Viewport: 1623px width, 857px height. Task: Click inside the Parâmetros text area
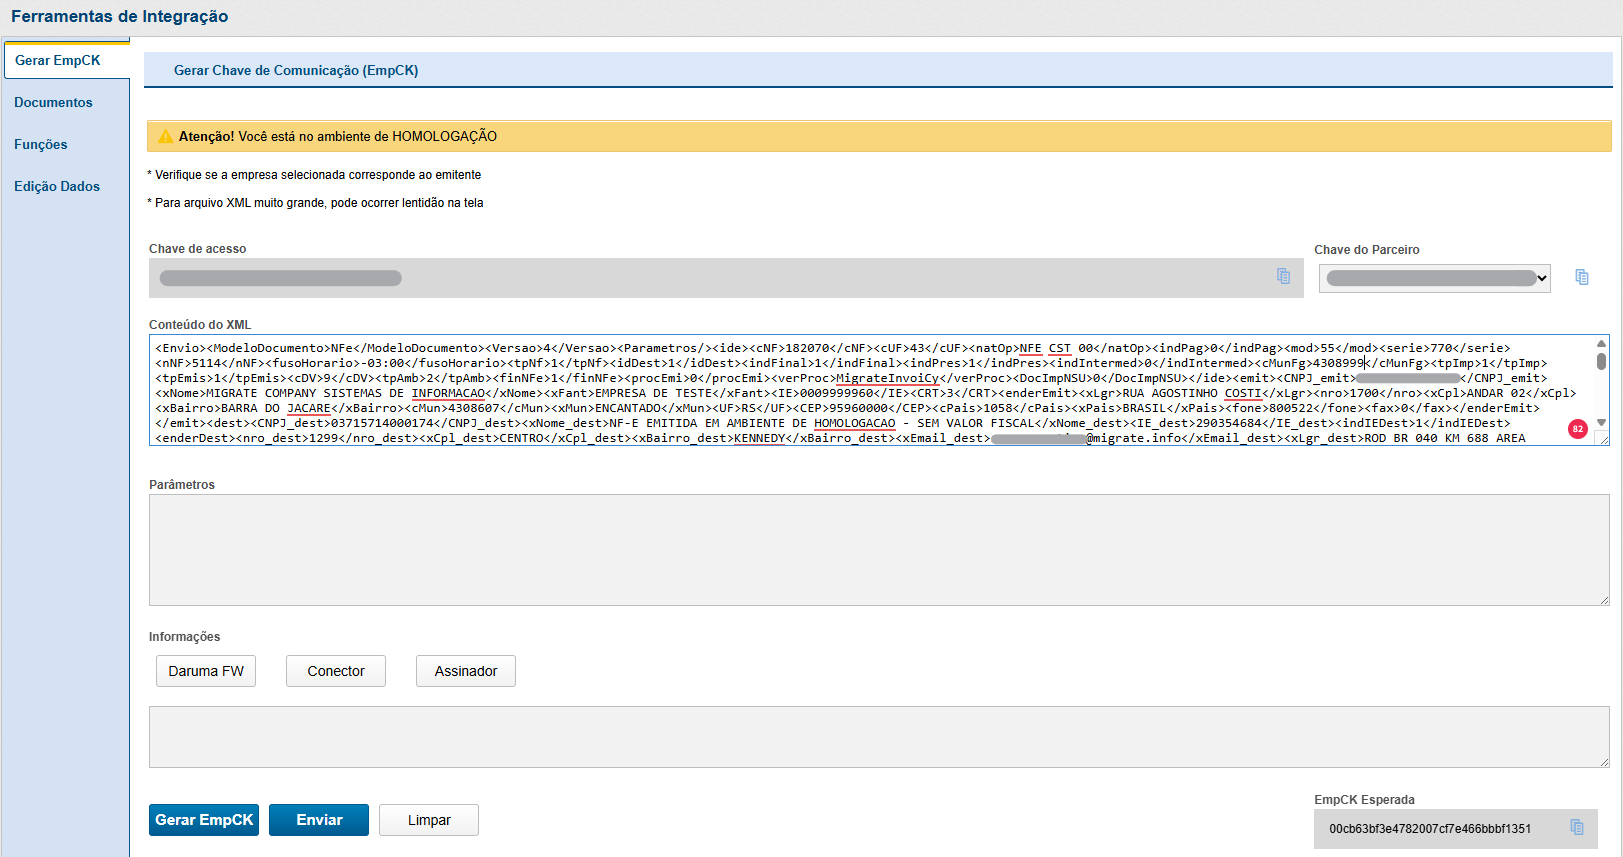coord(878,550)
